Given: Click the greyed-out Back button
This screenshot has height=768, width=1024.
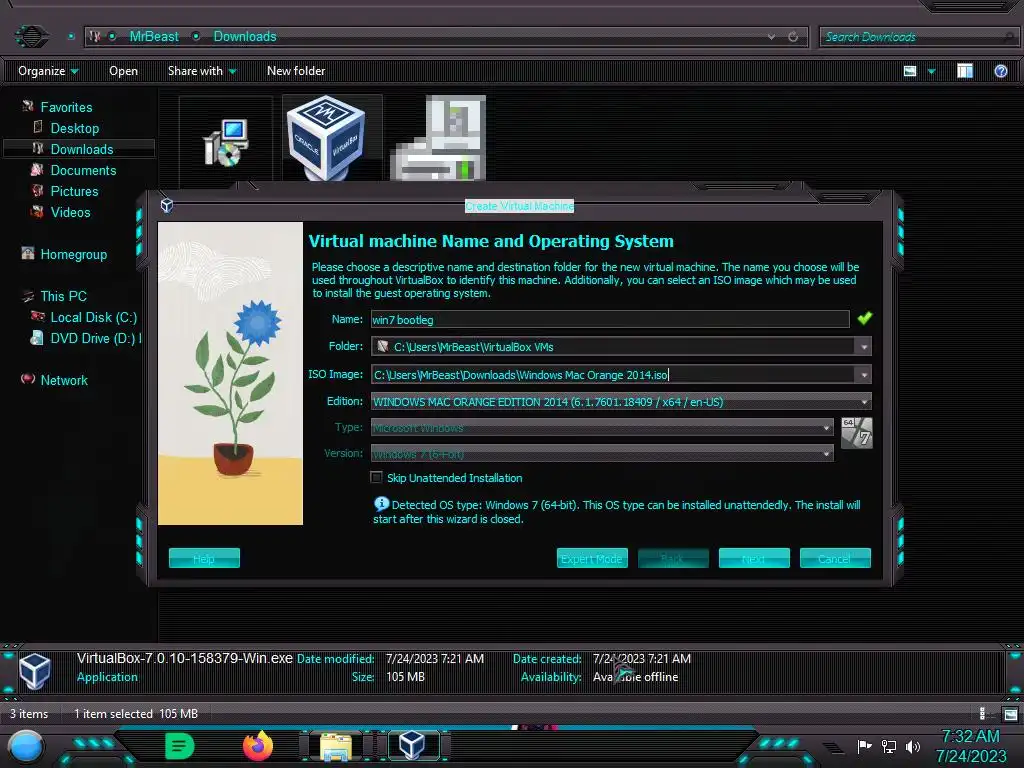Looking at the screenshot, I should click(673, 558).
